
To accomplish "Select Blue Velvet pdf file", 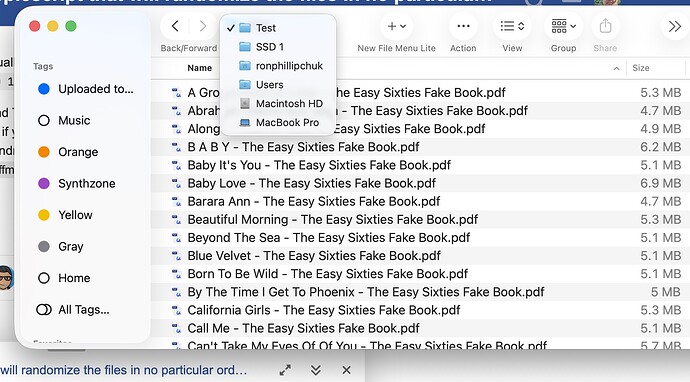I will point(314,256).
